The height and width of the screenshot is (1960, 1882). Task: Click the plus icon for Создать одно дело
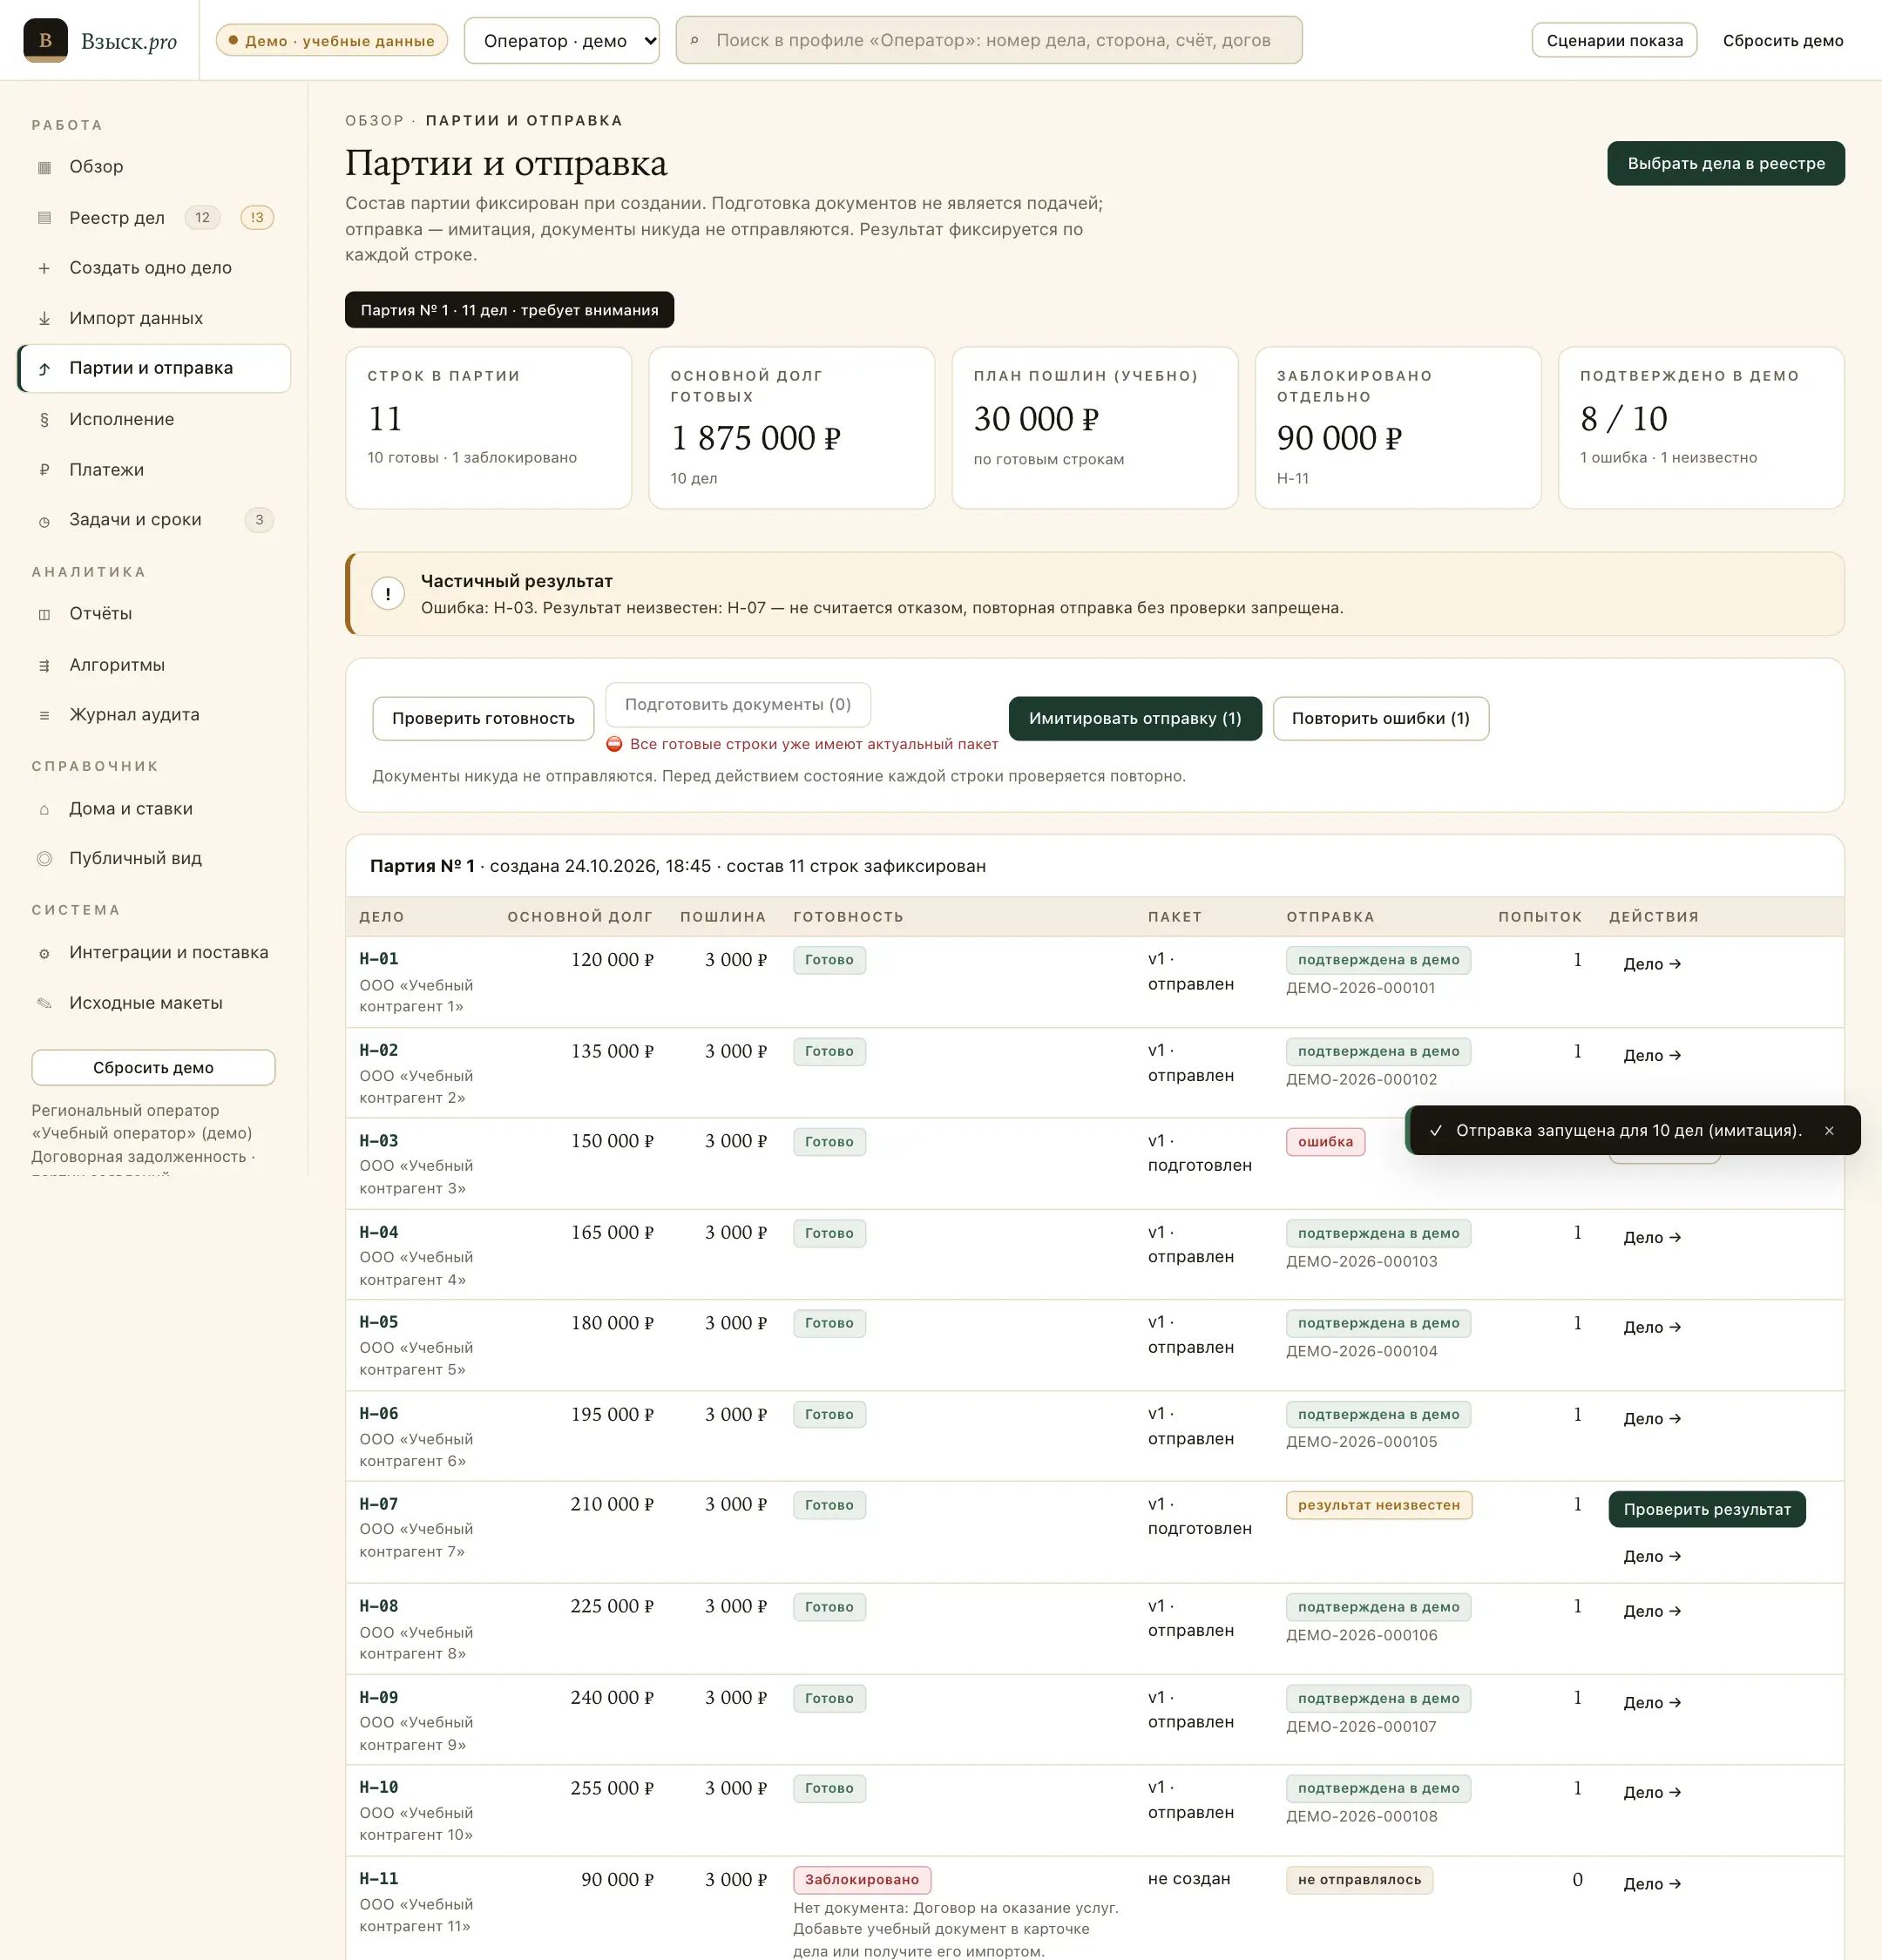44,268
